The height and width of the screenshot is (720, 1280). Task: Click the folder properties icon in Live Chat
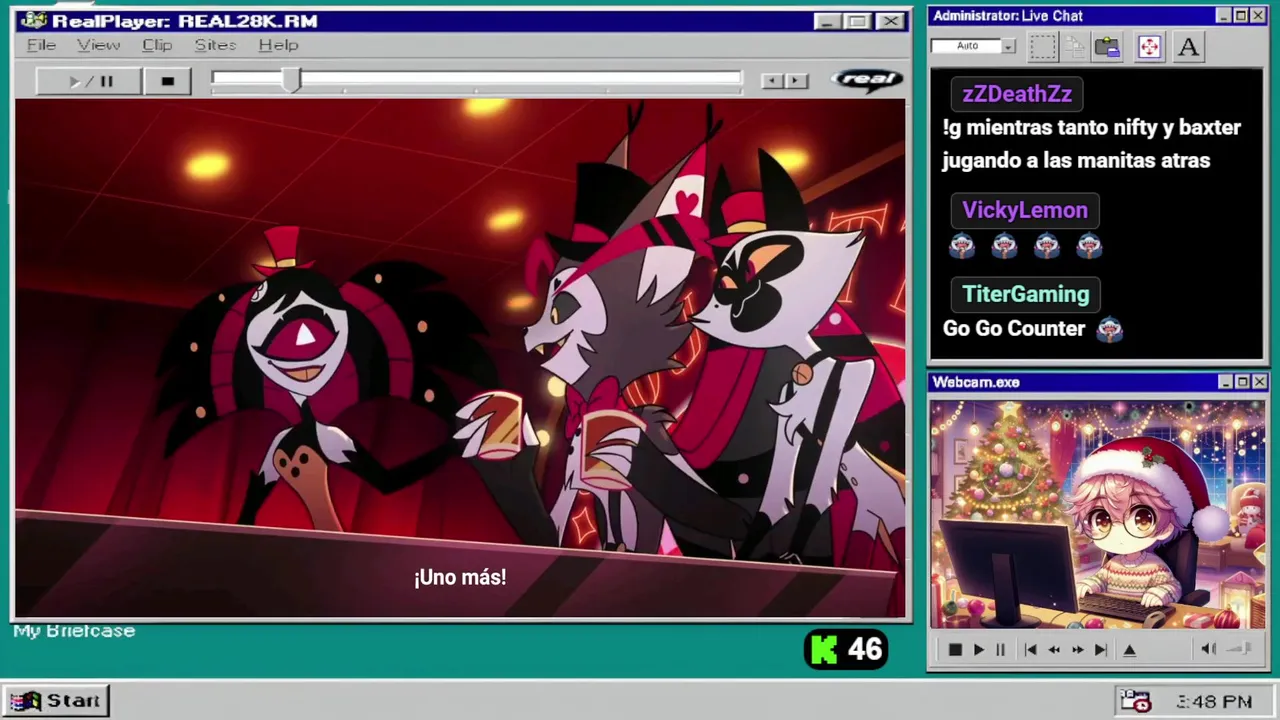[1107, 46]
